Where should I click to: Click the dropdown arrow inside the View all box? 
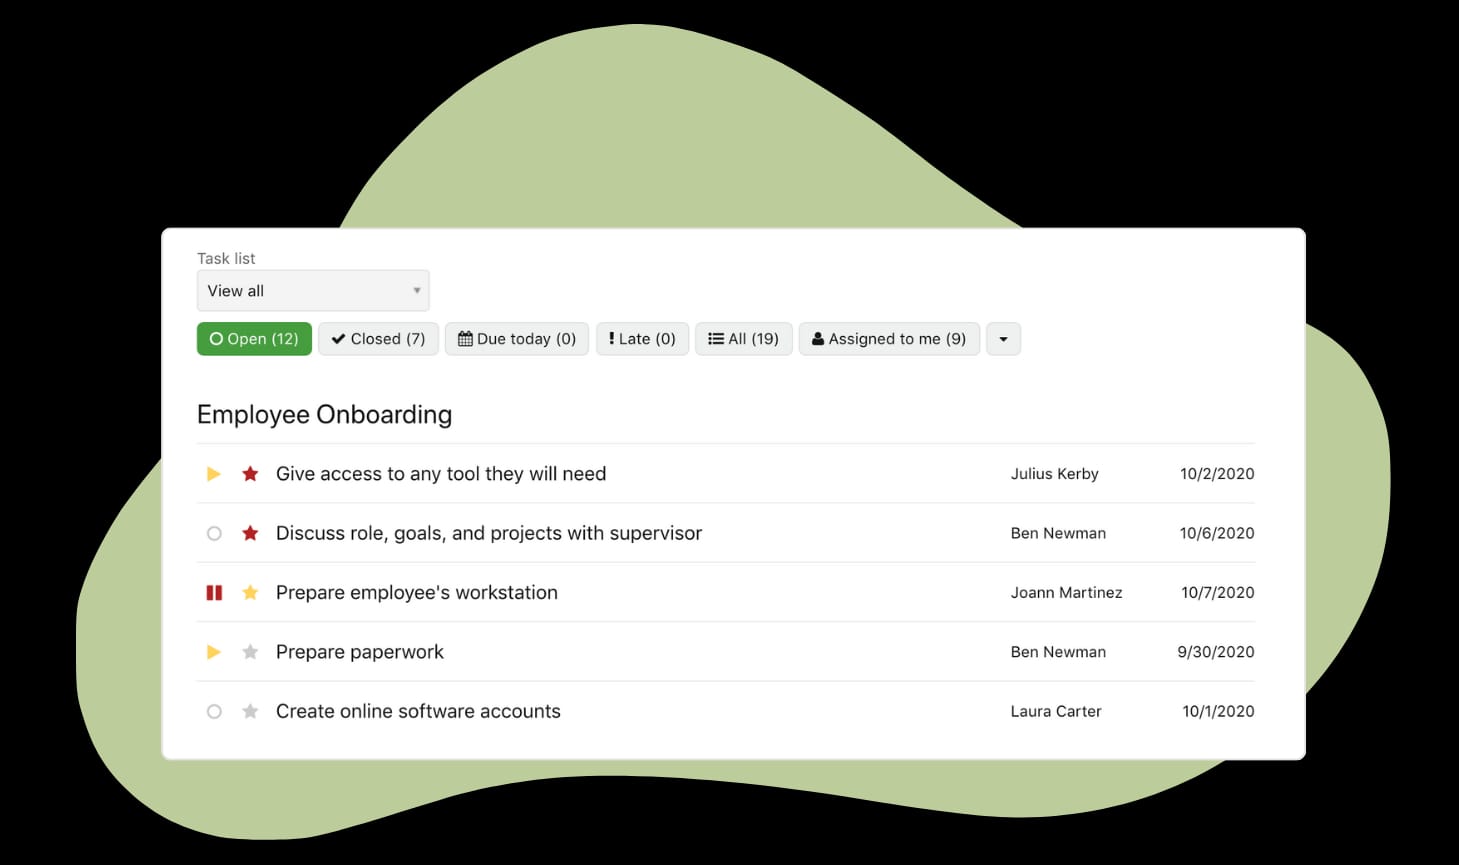click(x=416, y=290)
